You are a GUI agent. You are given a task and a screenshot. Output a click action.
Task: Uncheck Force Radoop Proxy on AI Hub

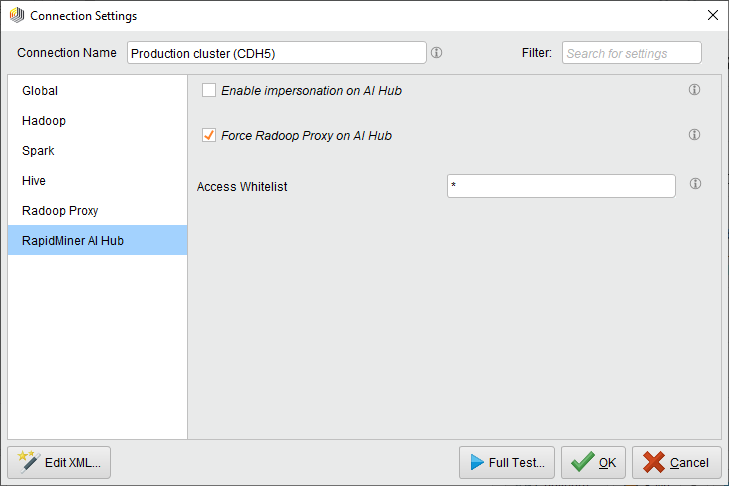tap(209, 136)
